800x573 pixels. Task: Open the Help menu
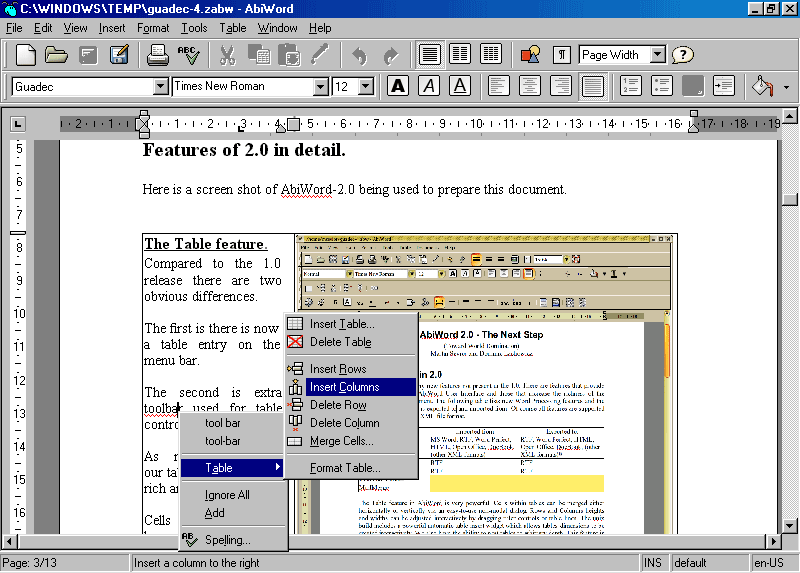pyautogui.click(x=320, y=28)
